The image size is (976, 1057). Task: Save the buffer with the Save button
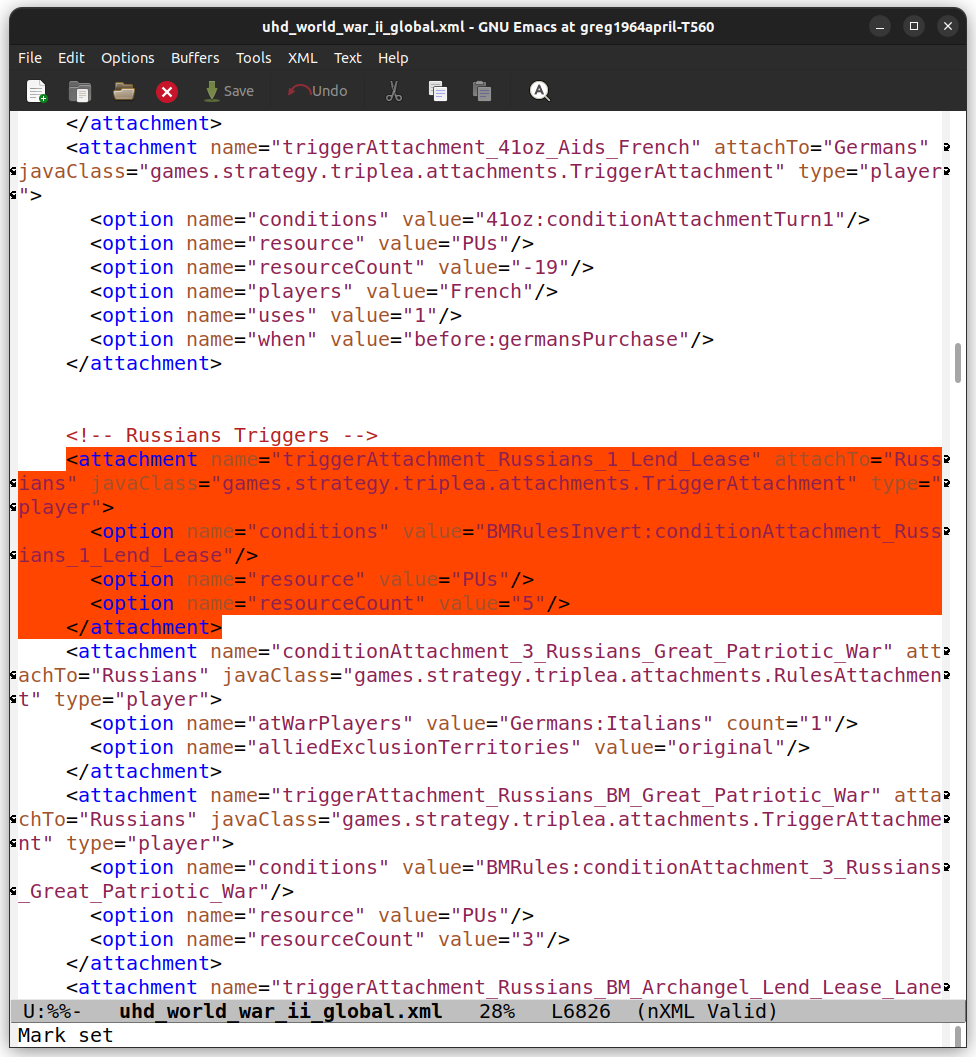tap(229, 91)
